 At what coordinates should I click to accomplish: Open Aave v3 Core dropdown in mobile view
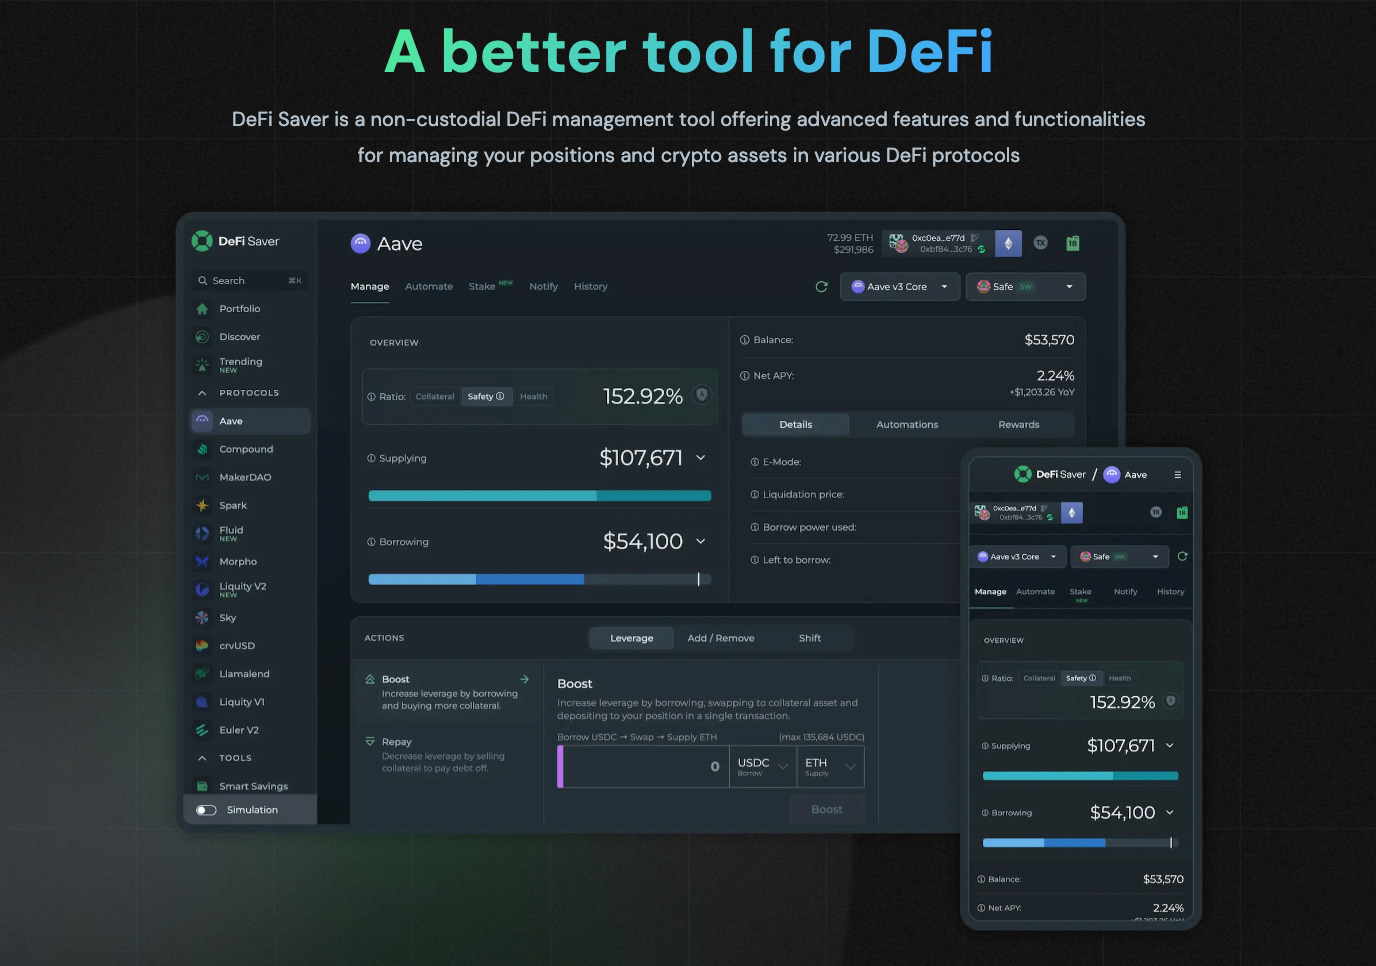coord(1017,557)
